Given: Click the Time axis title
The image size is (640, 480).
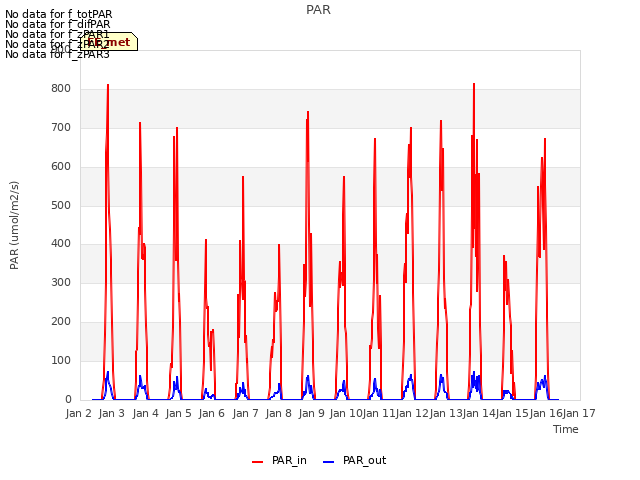Looking at the screenshot, I should coord(566,429).
